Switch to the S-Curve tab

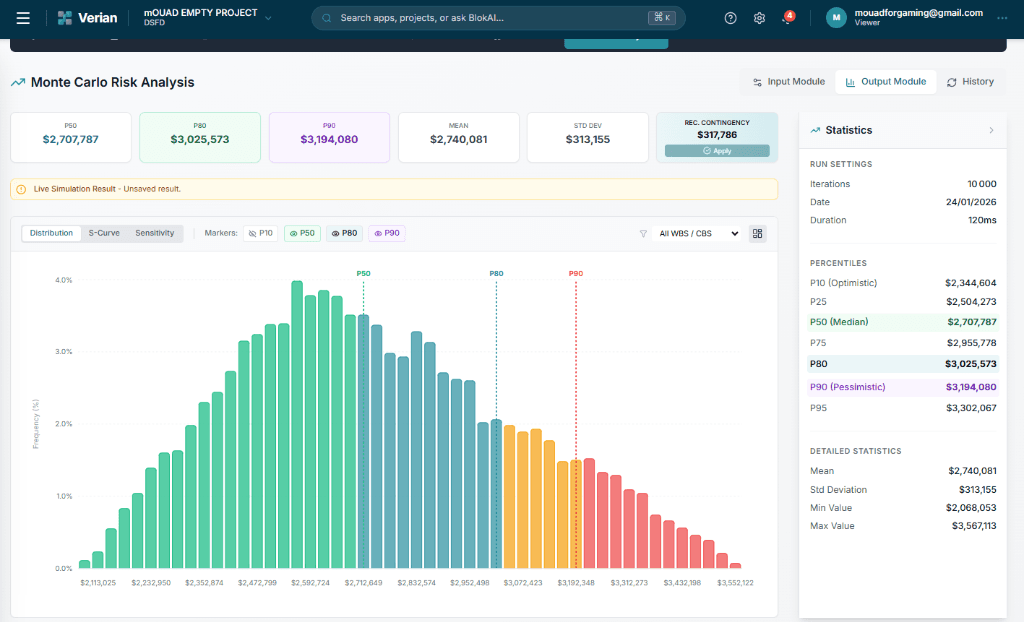[104, 233]
